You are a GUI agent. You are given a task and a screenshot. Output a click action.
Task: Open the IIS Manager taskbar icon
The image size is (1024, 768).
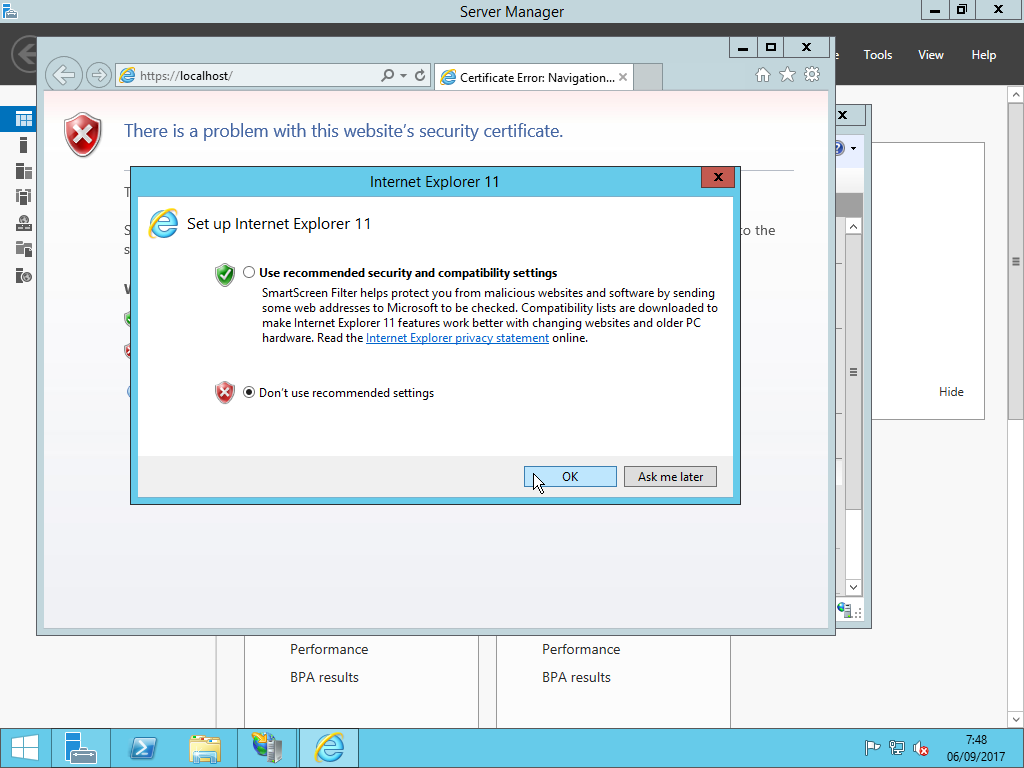[x=267, y=748]
